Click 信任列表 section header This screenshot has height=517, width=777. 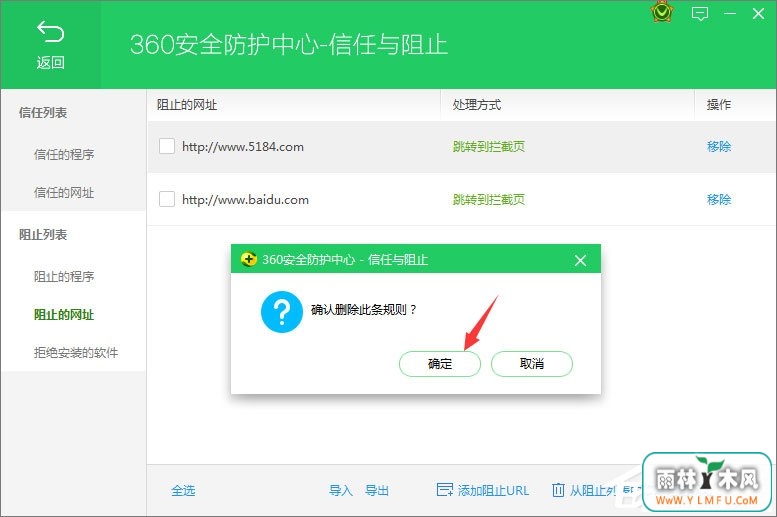(x=43, y=113)
